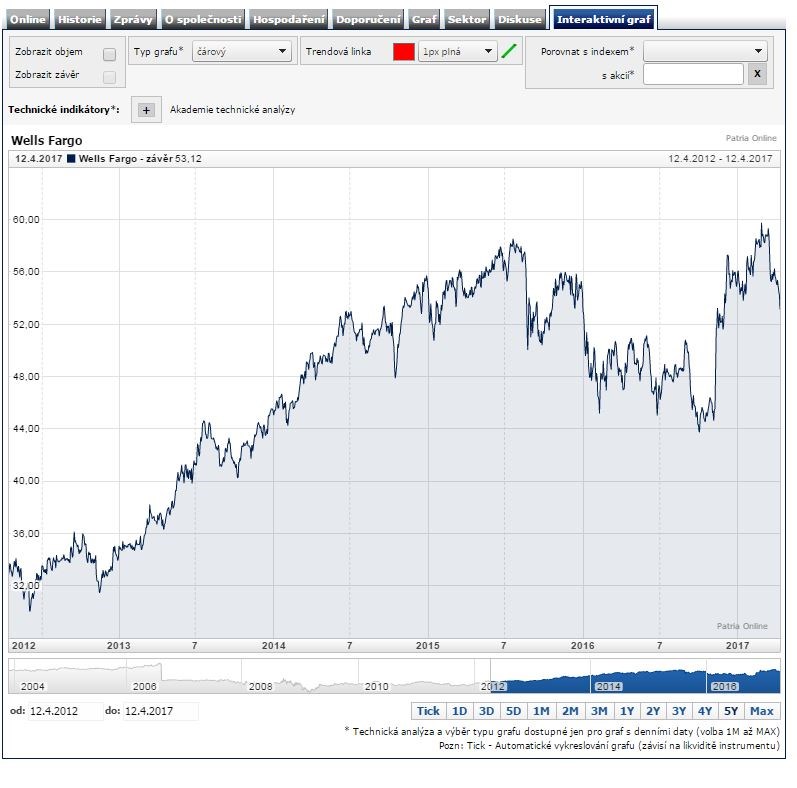Select the Interaktivní graf tab

[x=603, y=19]
